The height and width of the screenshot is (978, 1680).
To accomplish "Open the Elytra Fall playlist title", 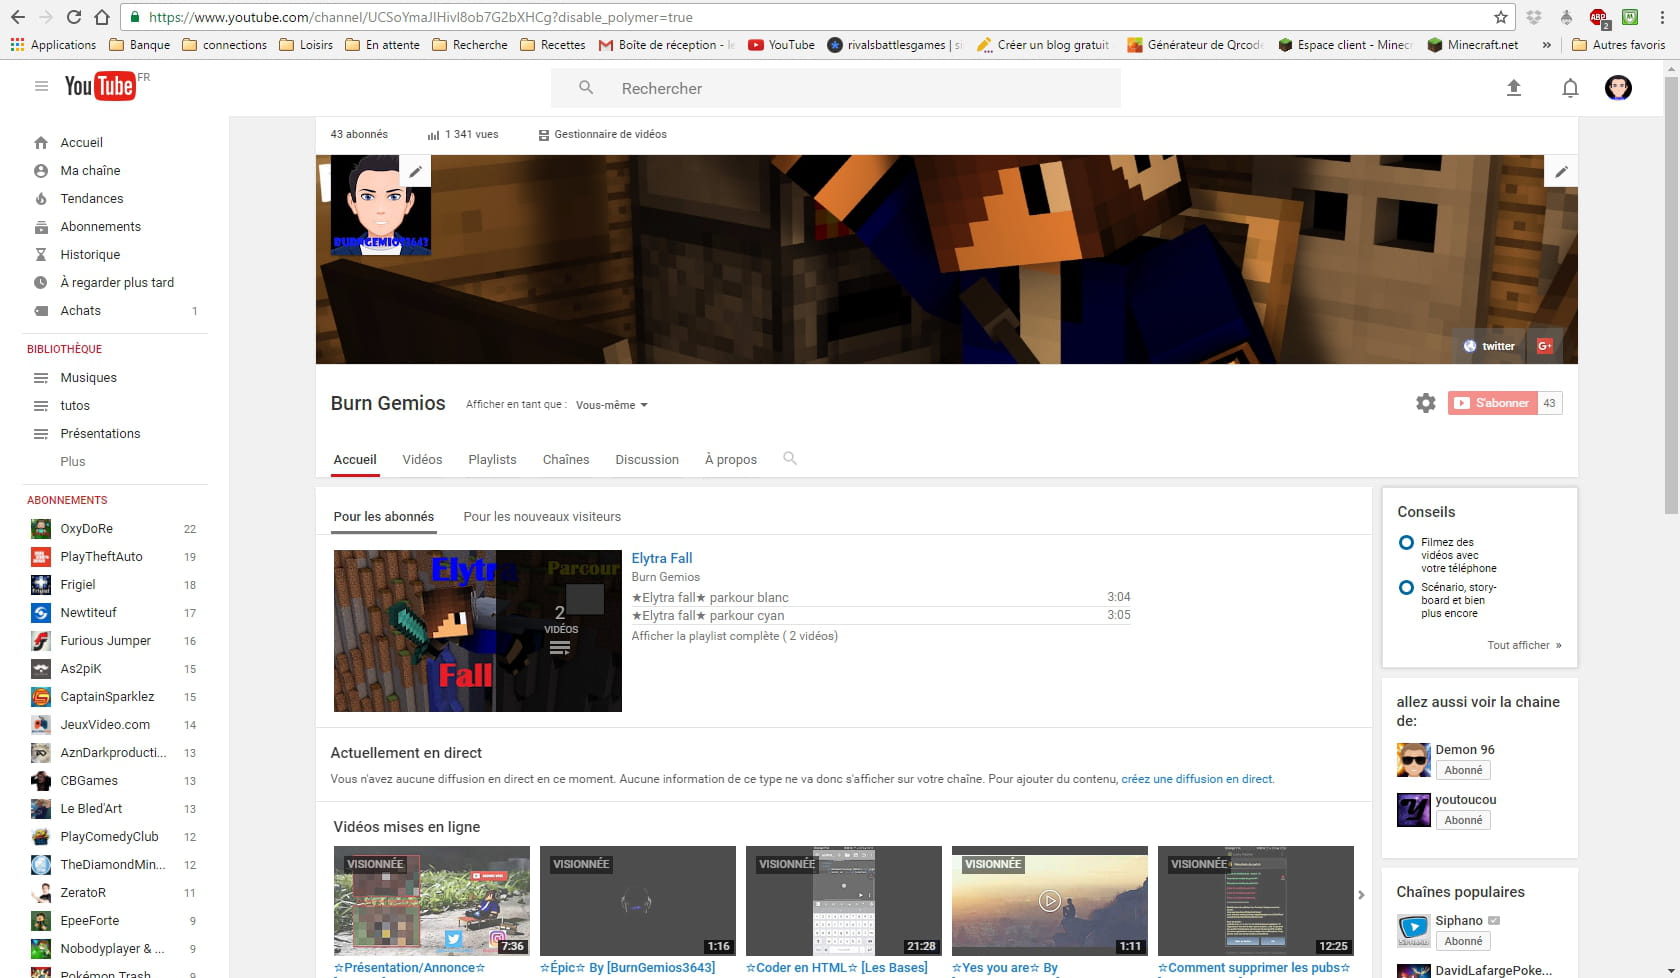I will [662, 558].
